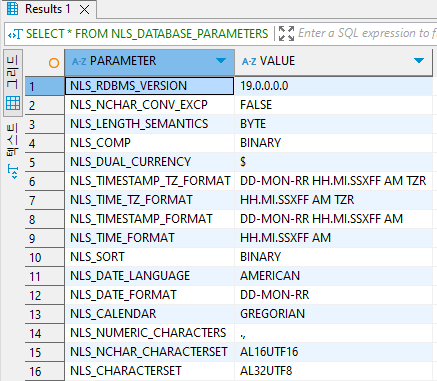Select the GREGORIAN value cell
The height and width of the screenshot is (381, 437).
[333, 314]
